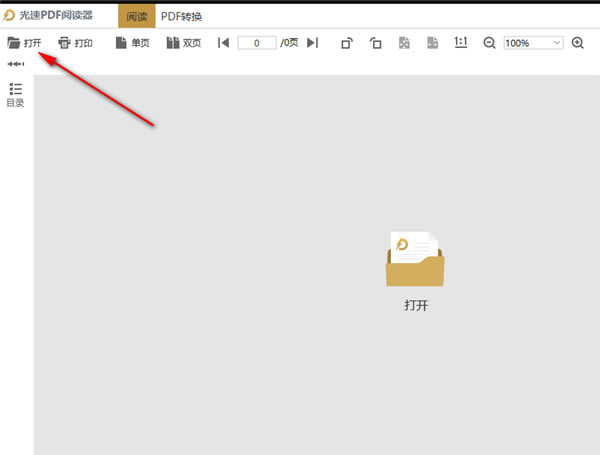Rotate page clockwise icon

[x=347, y=43]
